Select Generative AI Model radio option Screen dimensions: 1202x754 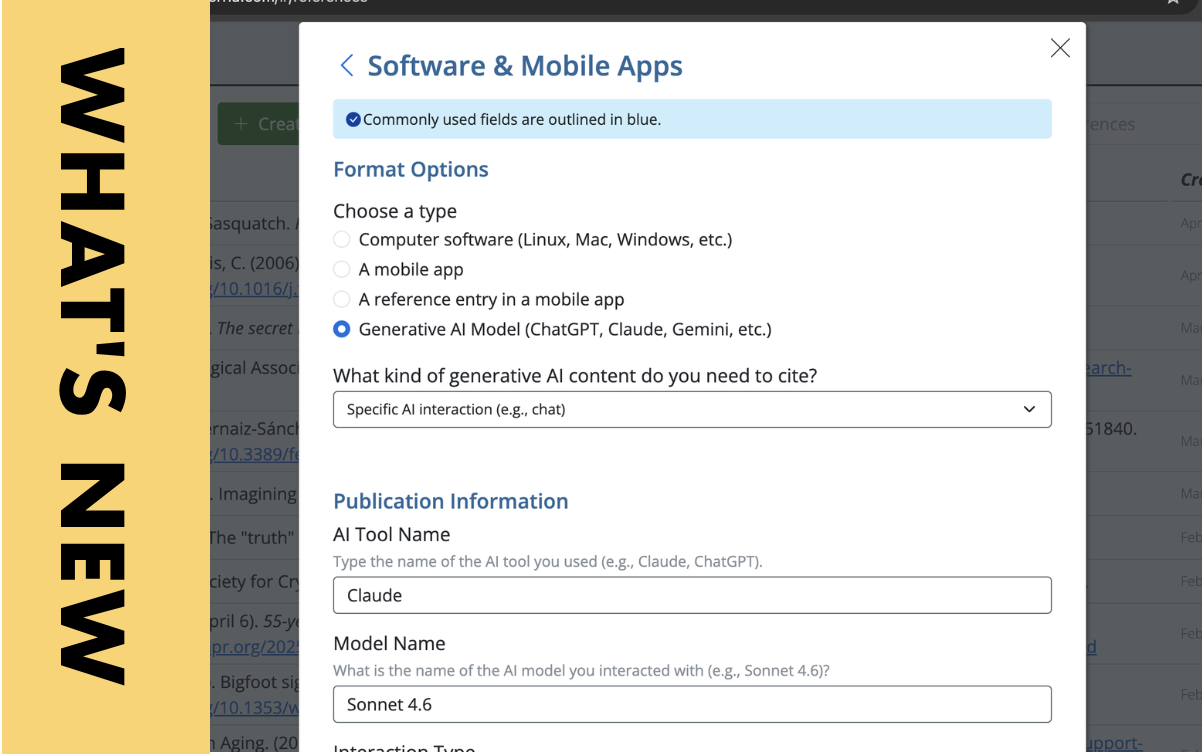pos(342,329)
